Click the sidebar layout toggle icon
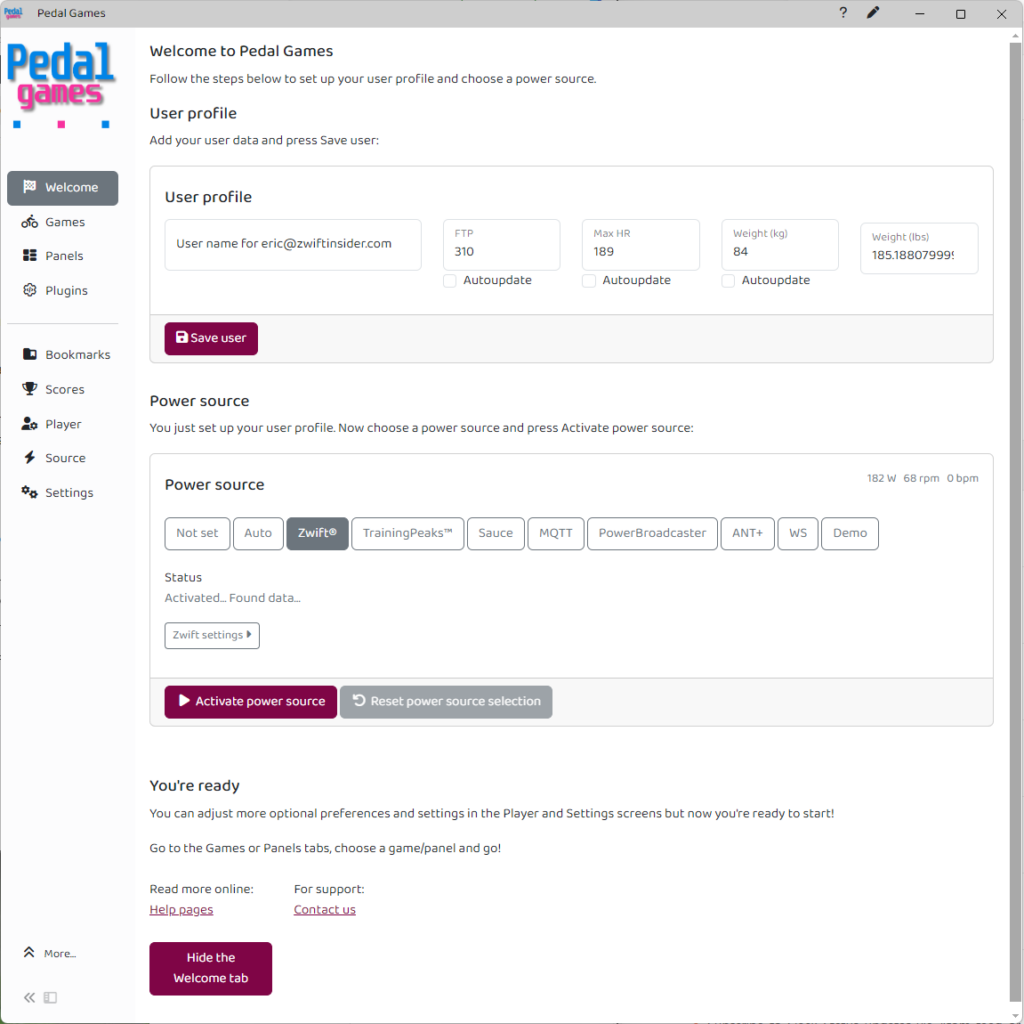Screen dimensions: 1024x1024 [50, 997]
